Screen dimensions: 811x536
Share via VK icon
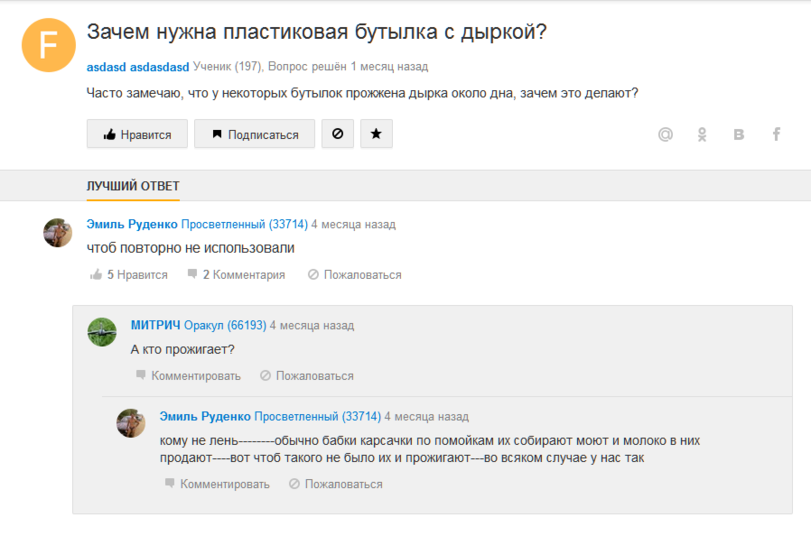click(739, 134)
